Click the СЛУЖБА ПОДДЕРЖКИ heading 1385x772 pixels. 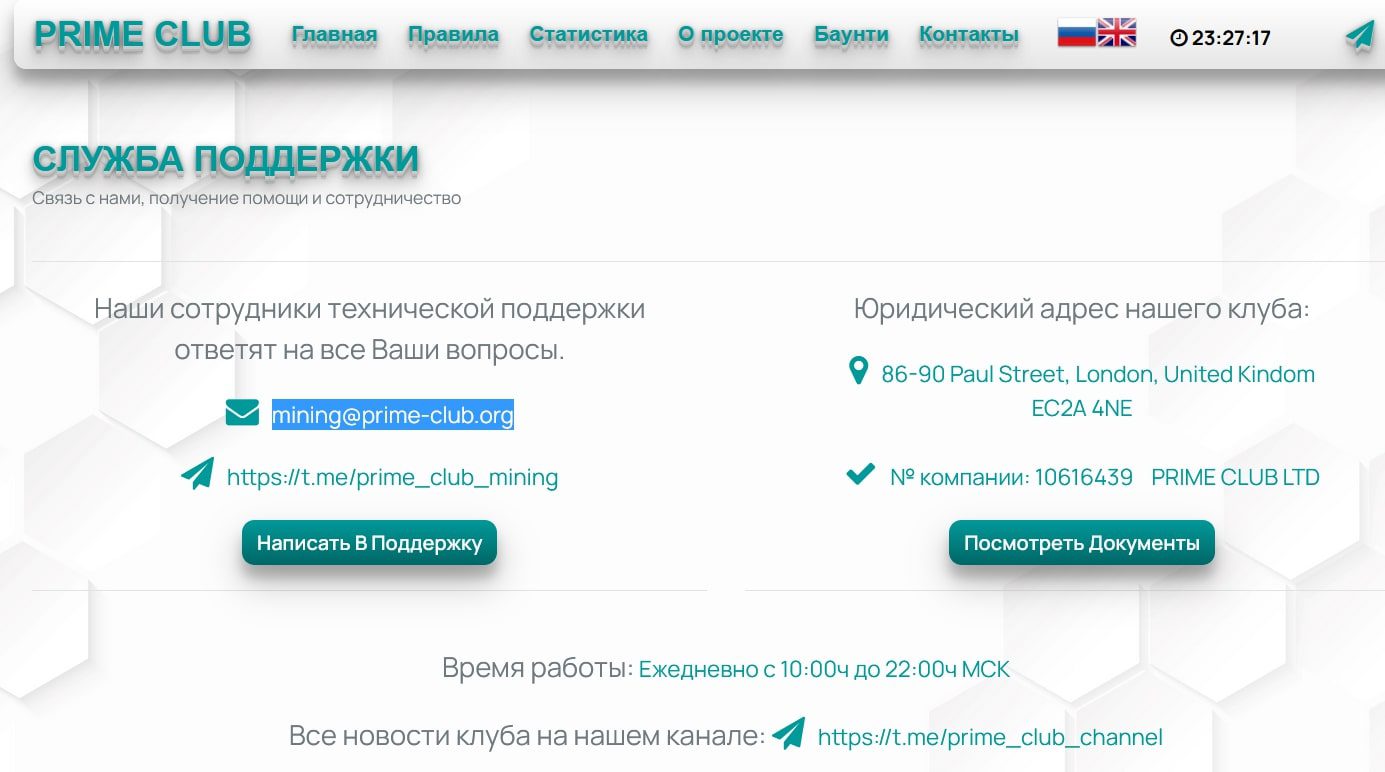click(x=225, y=160)
